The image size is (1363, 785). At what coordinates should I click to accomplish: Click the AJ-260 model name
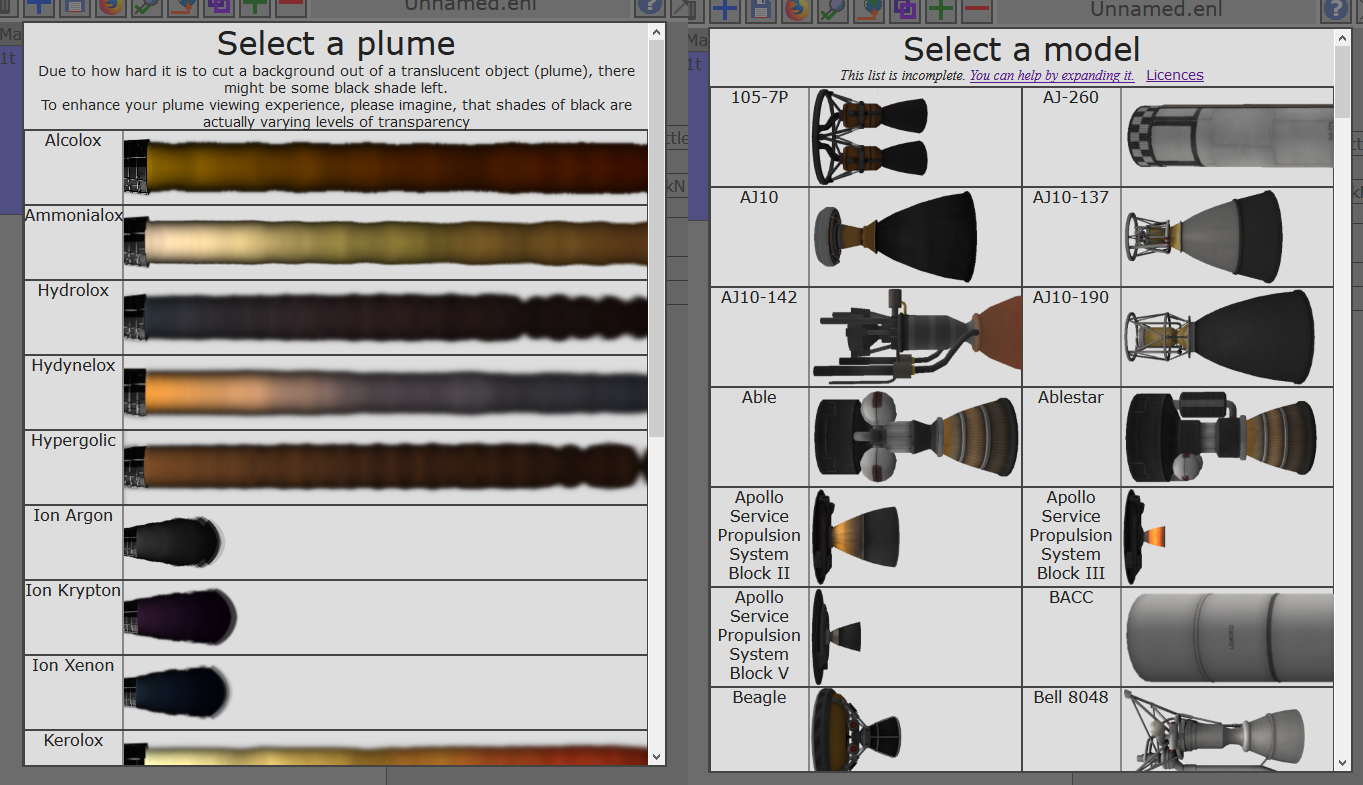(x=1071, y=98)
